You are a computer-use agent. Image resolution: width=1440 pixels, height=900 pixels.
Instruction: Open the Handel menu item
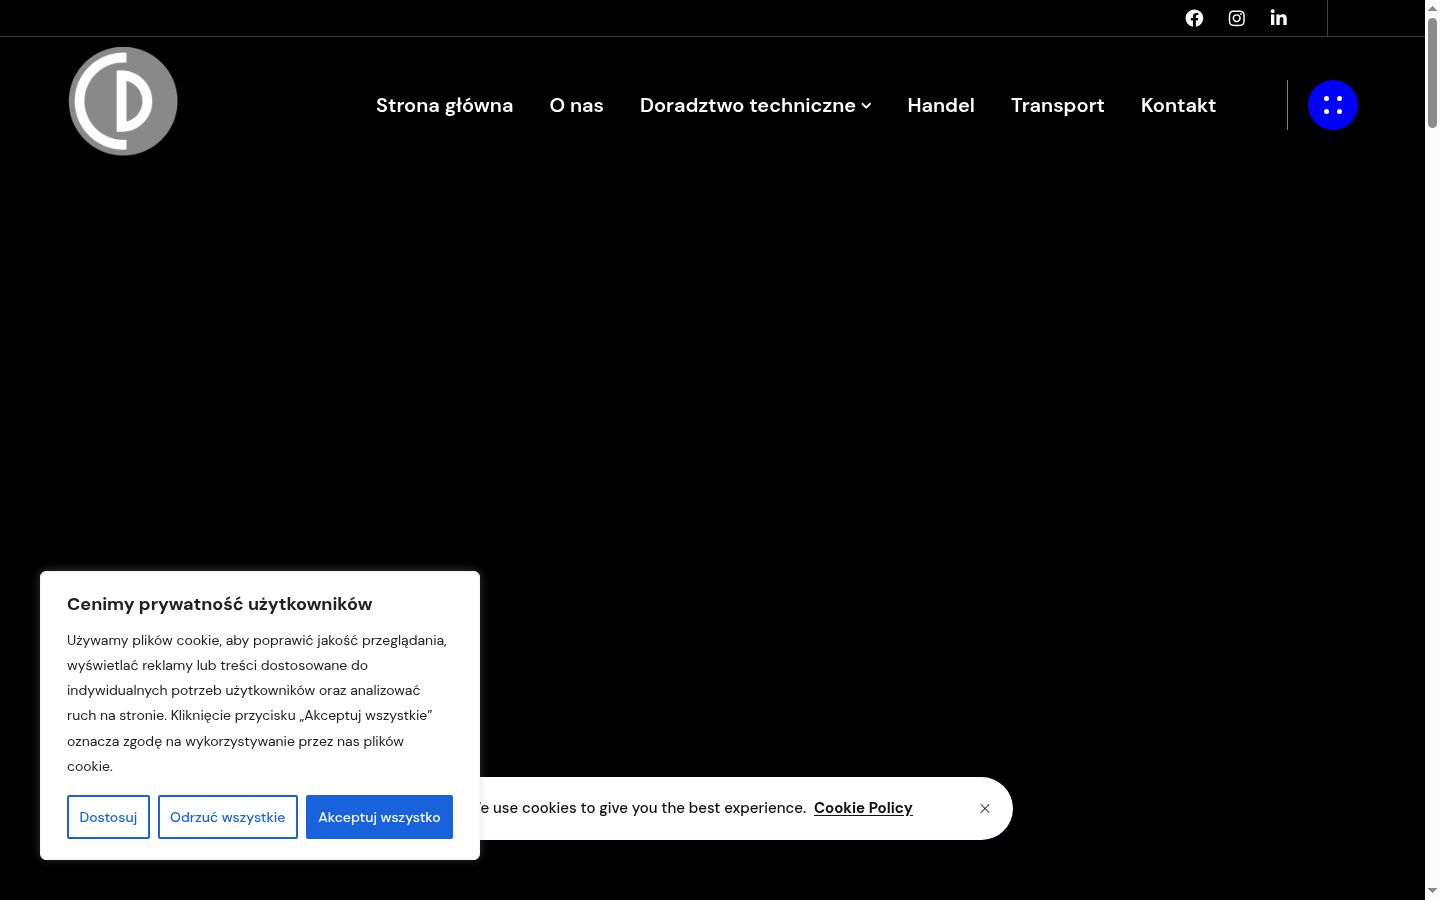(940, 105)
